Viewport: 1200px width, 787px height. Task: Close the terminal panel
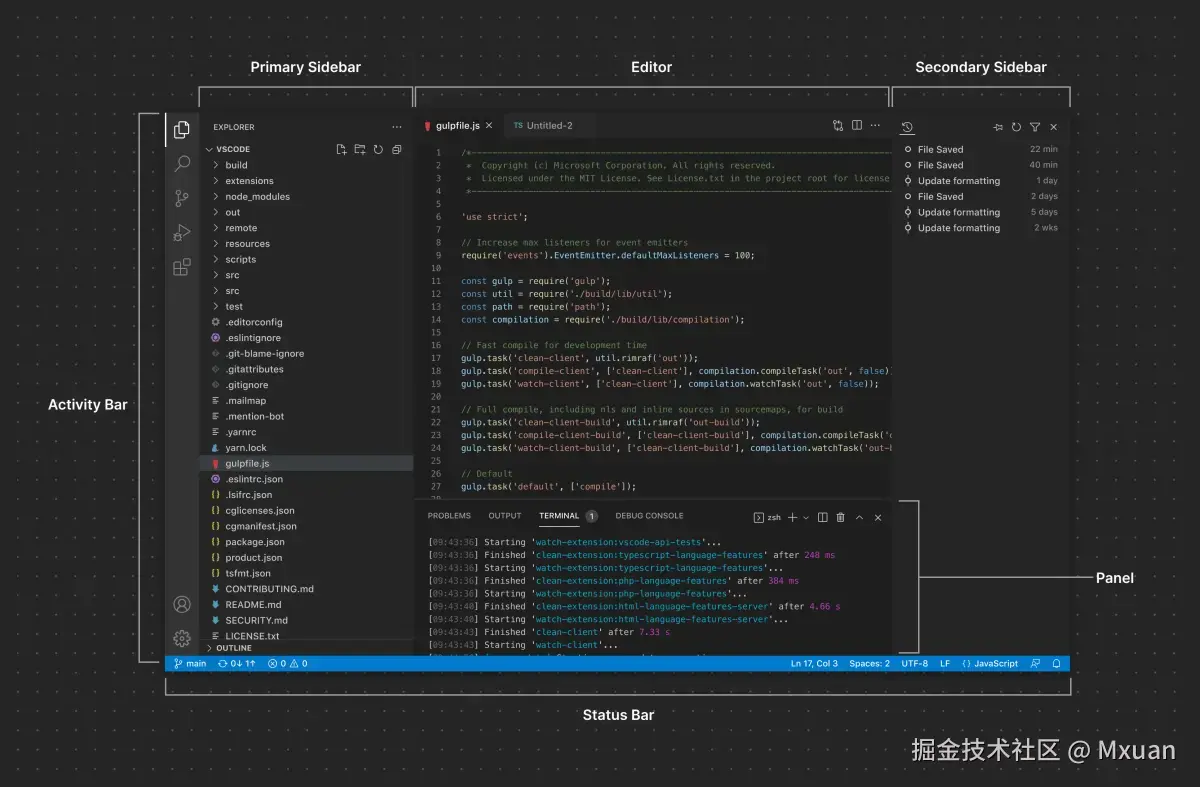(878, 518)
